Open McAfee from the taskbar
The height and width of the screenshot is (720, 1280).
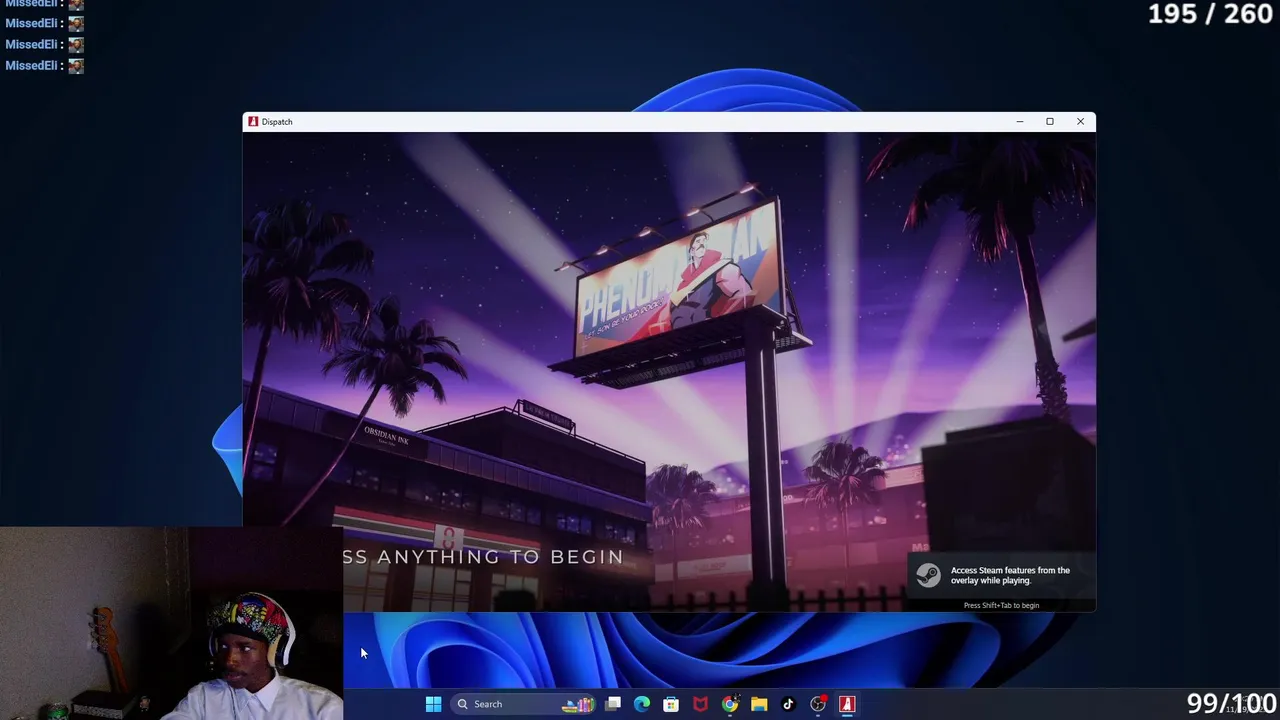[x=700, y=704]
